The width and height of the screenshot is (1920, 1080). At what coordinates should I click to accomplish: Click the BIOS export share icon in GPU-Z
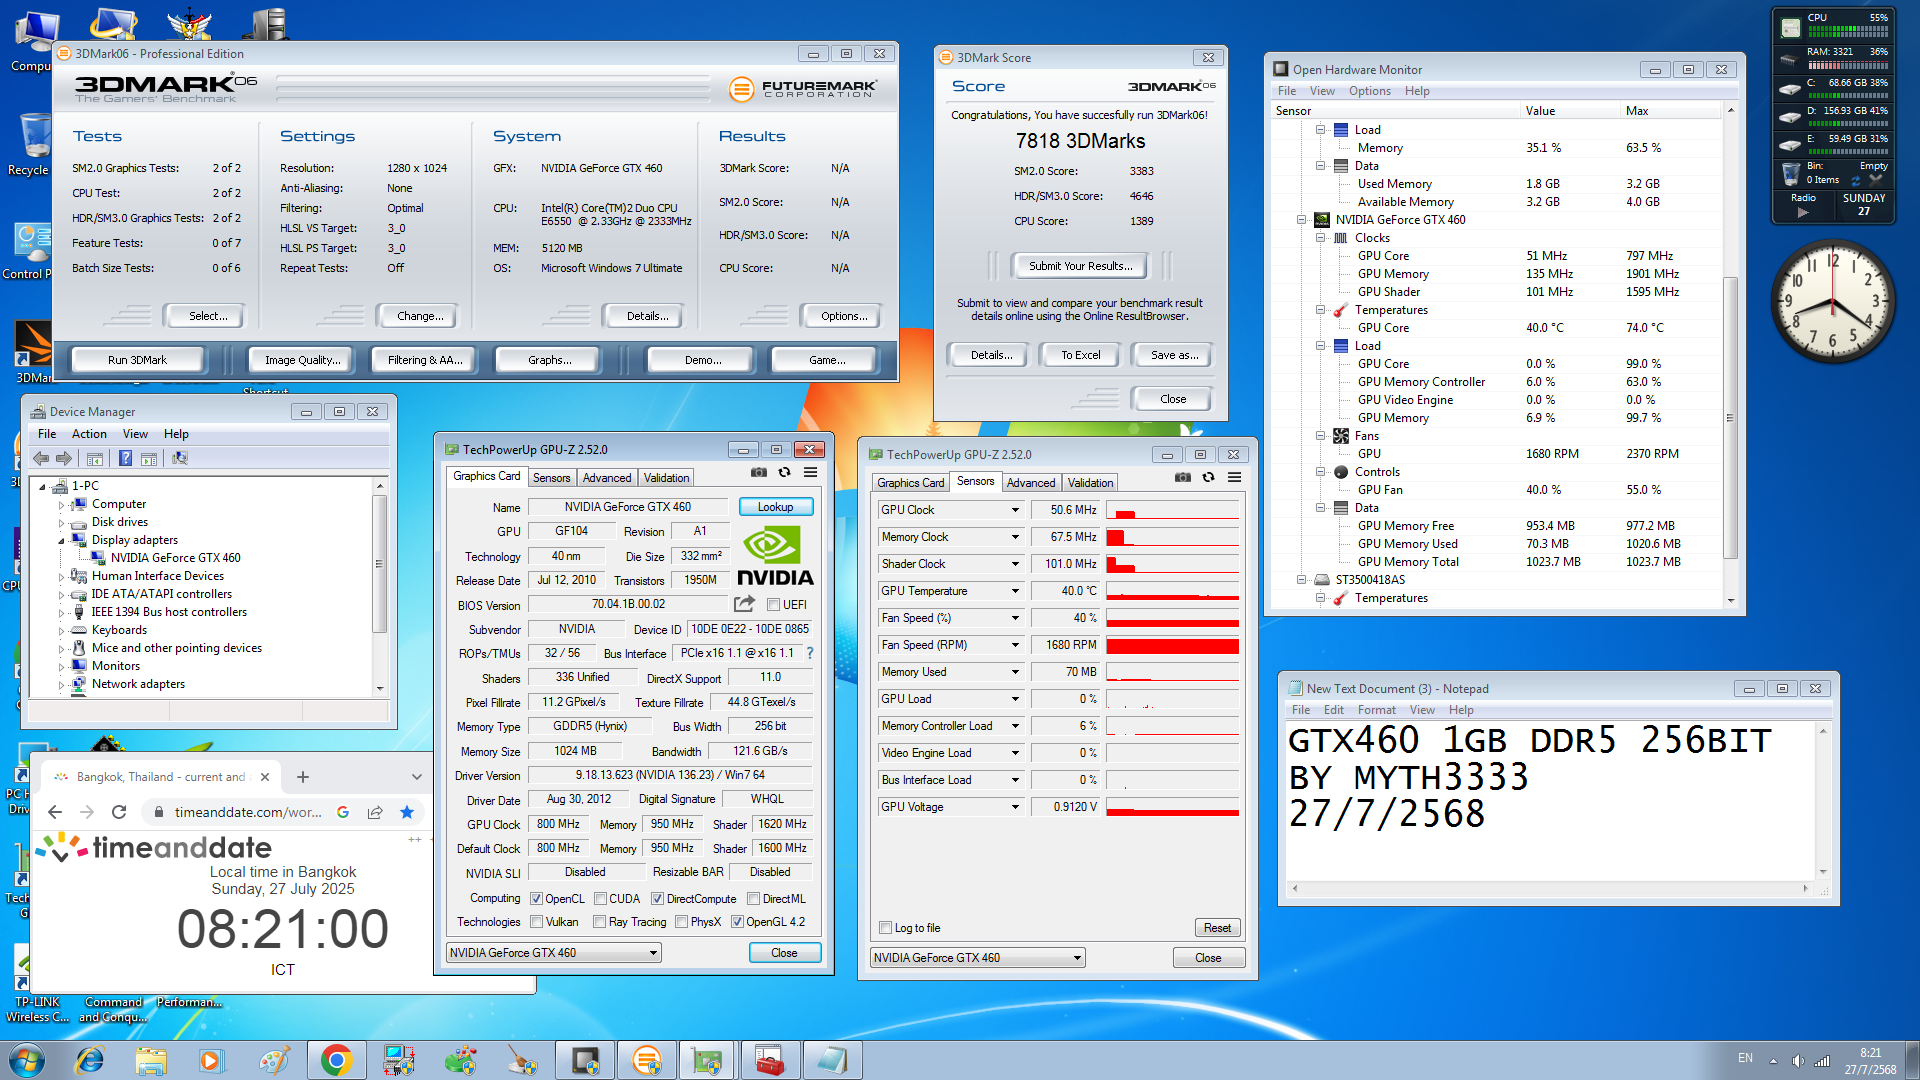[x=744, y=604]
